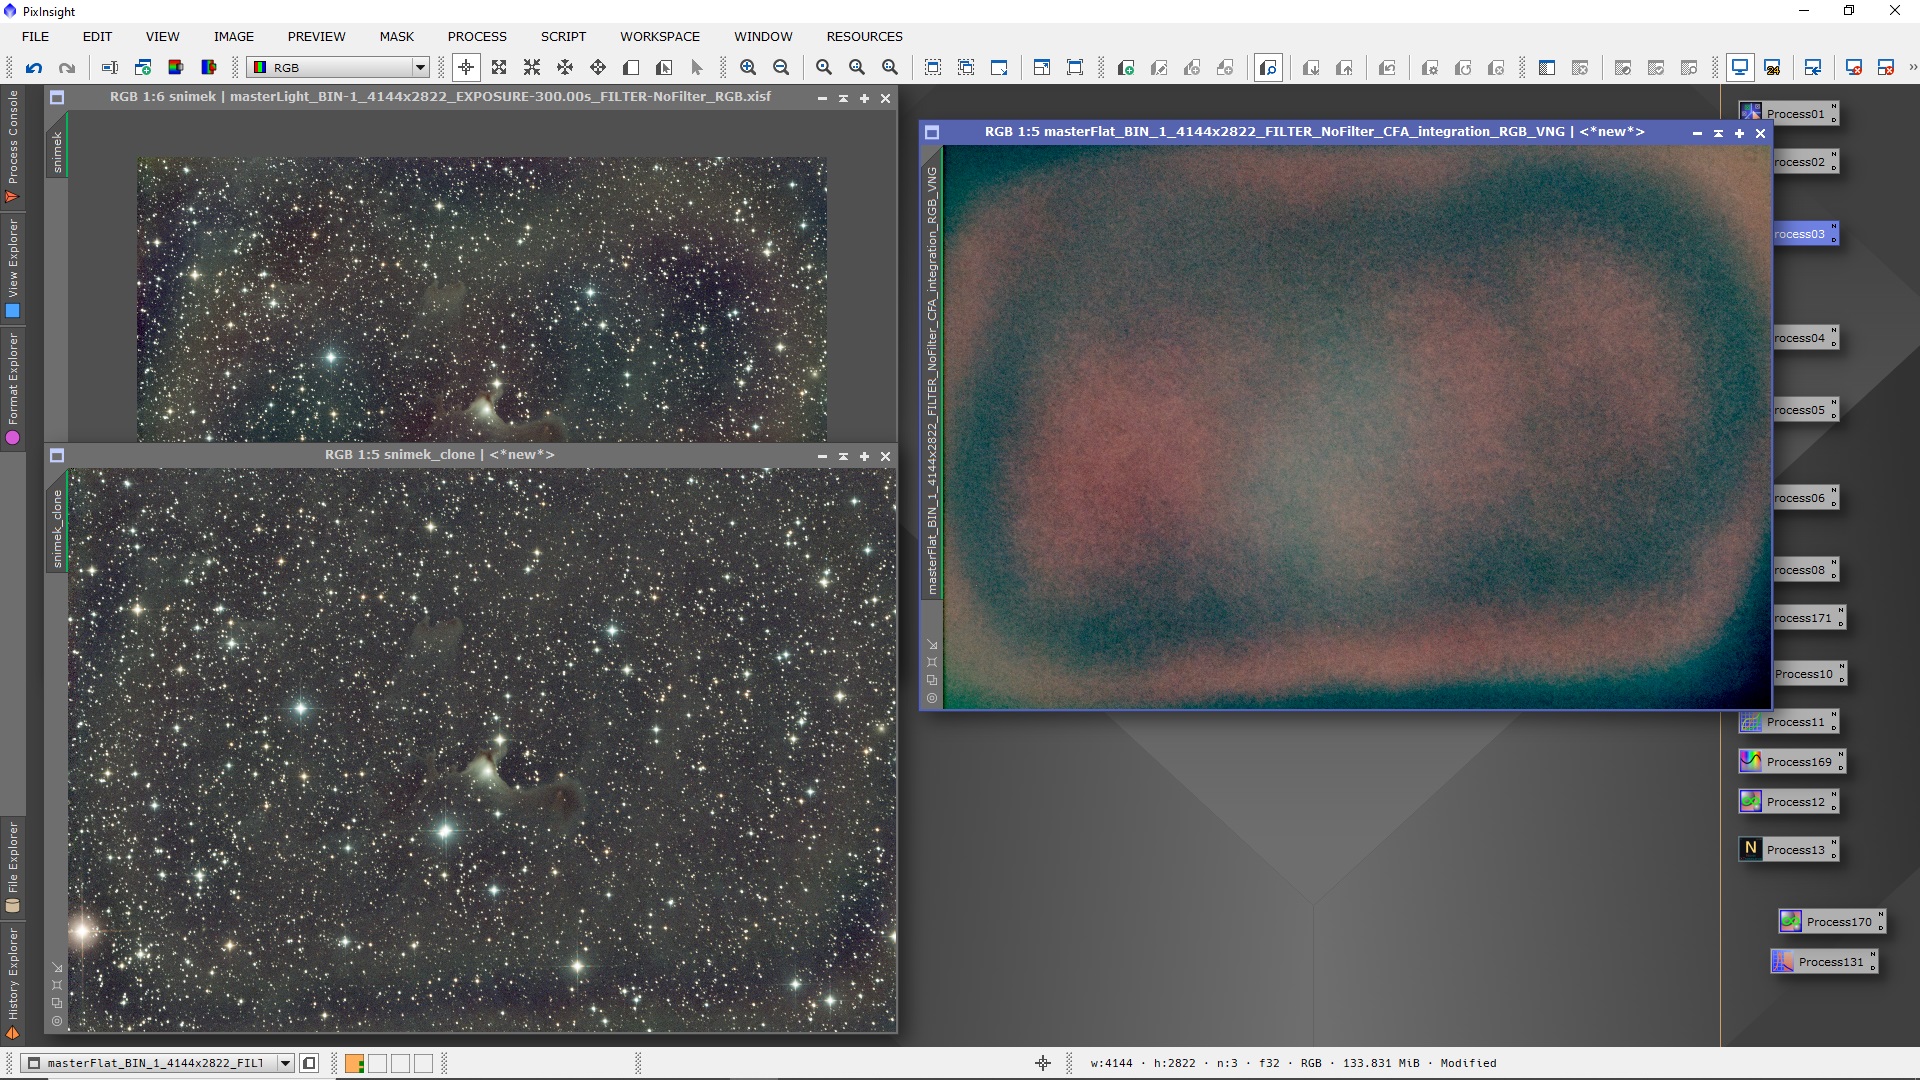Image resolution: width=1920 pixels, height=1080 pixels.
Task: Open the RGB channel display dropdown
Action: pyautogui.click(x=339, y=68)
